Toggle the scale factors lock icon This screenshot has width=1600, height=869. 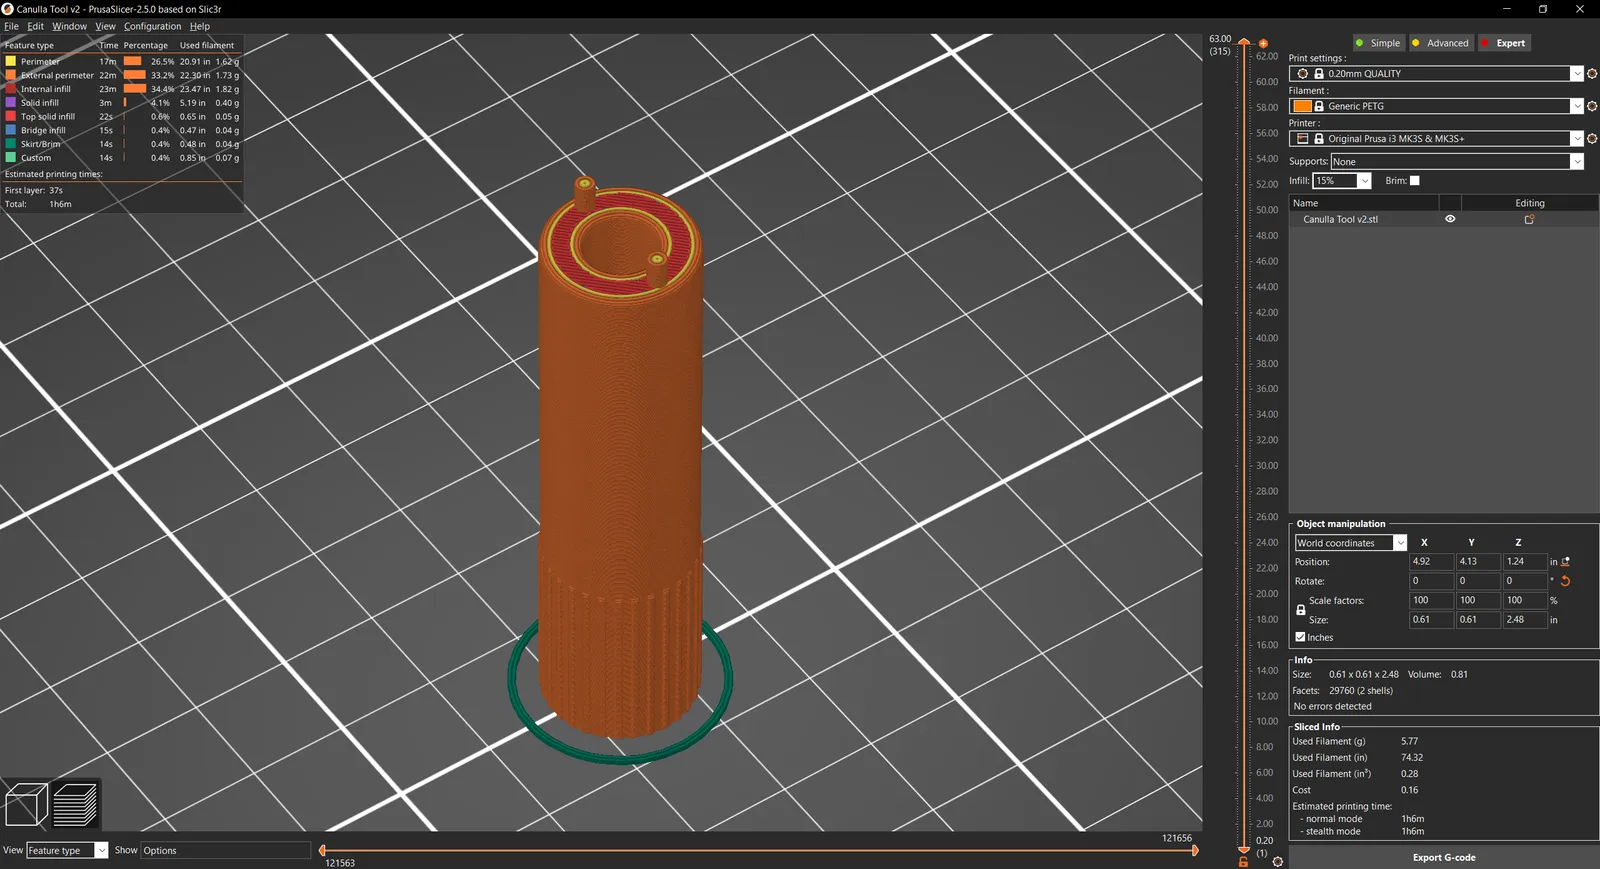coord(1300,610)
